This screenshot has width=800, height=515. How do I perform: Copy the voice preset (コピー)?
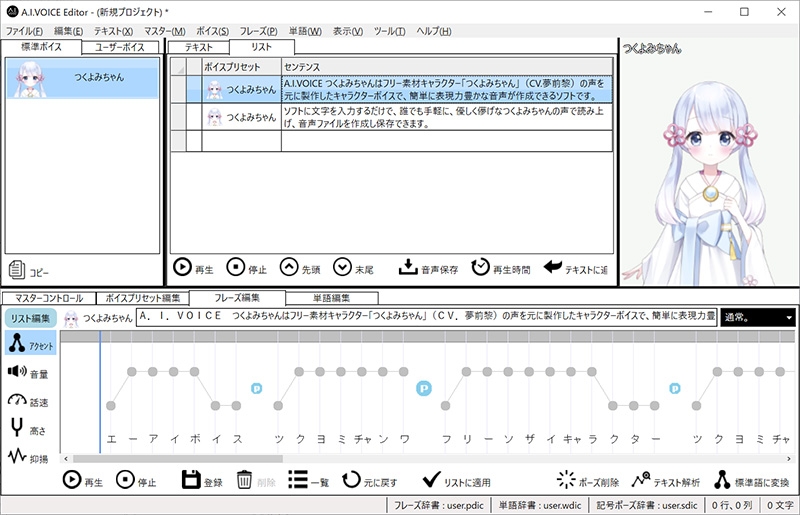coord(29,271)
